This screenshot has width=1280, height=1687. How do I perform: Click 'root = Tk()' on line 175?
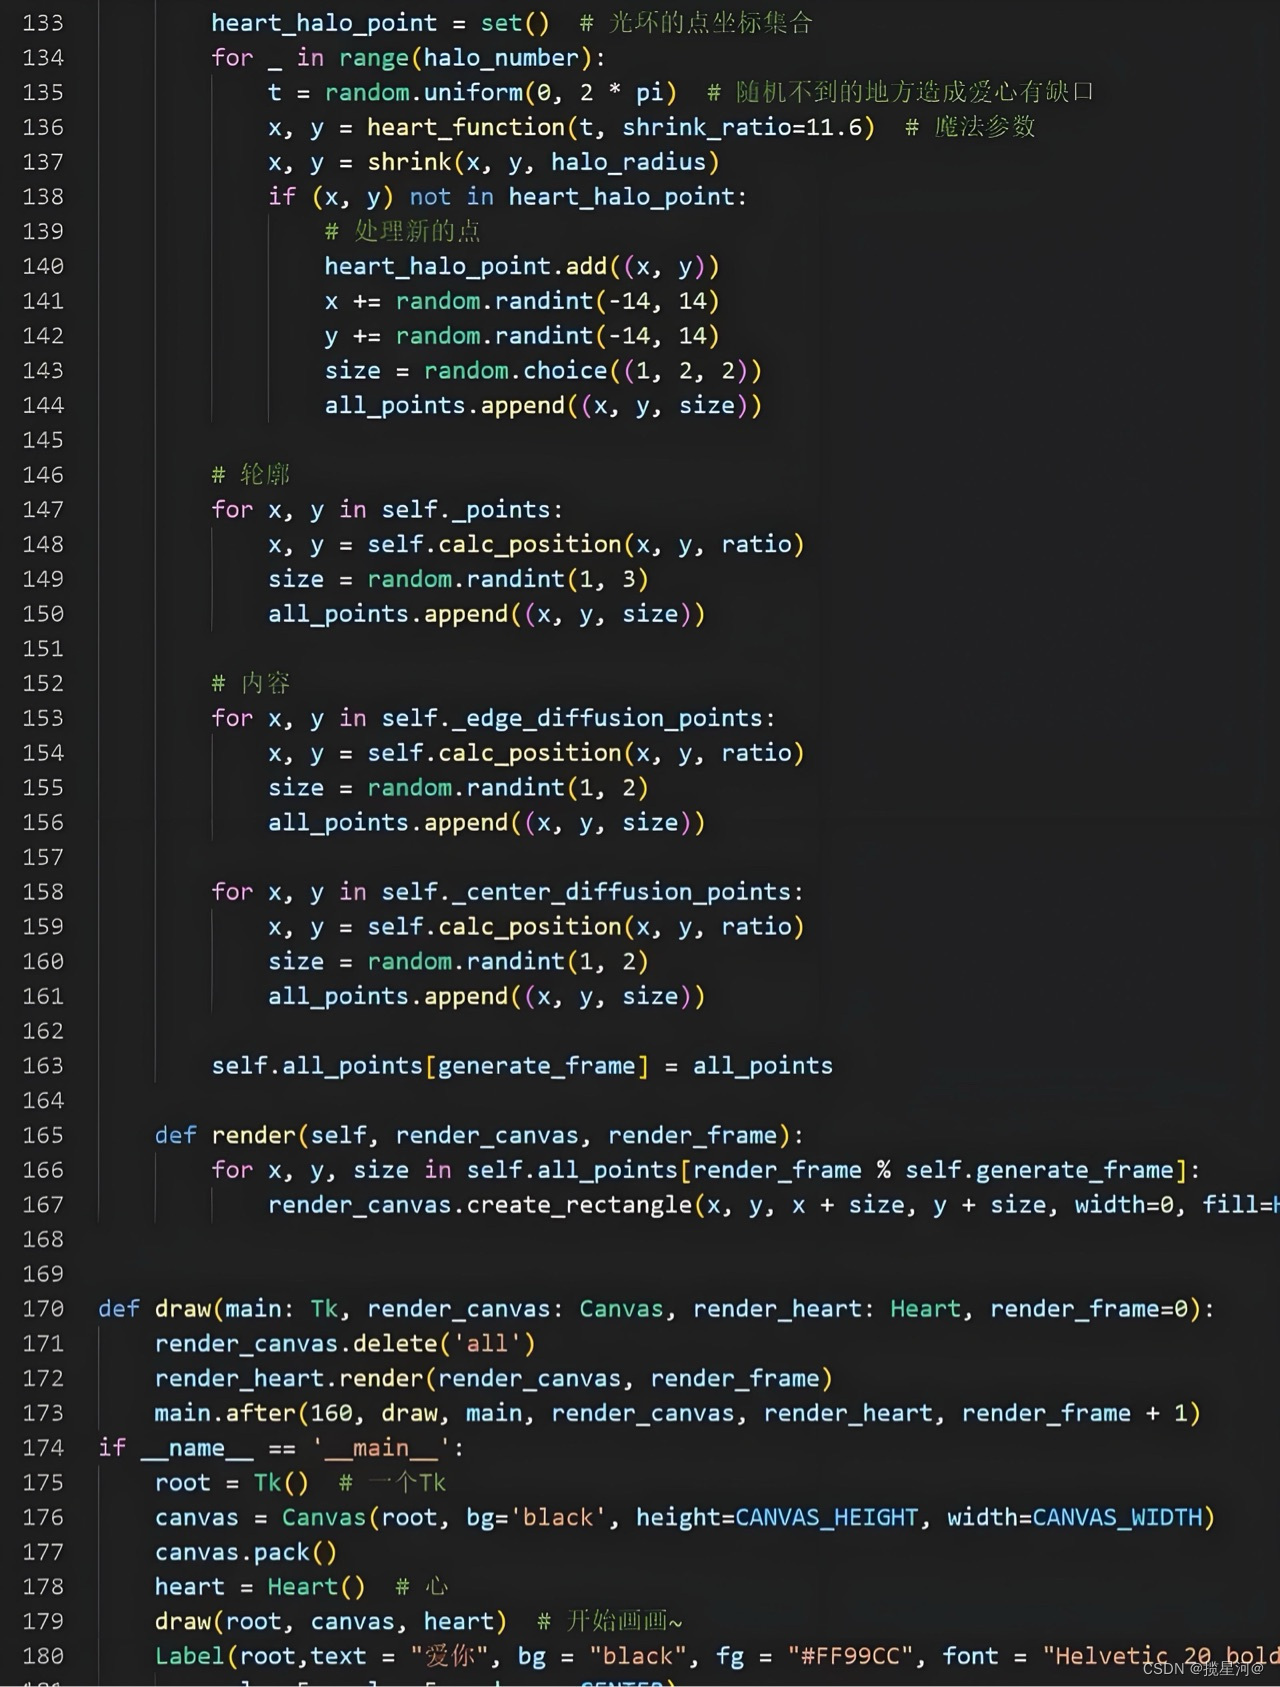pos(232,1482)
